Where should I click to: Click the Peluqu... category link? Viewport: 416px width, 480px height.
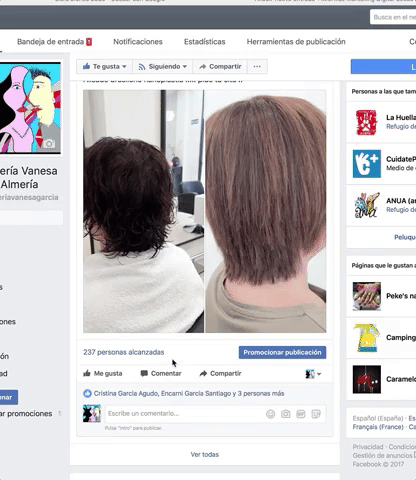click(405, 237)
